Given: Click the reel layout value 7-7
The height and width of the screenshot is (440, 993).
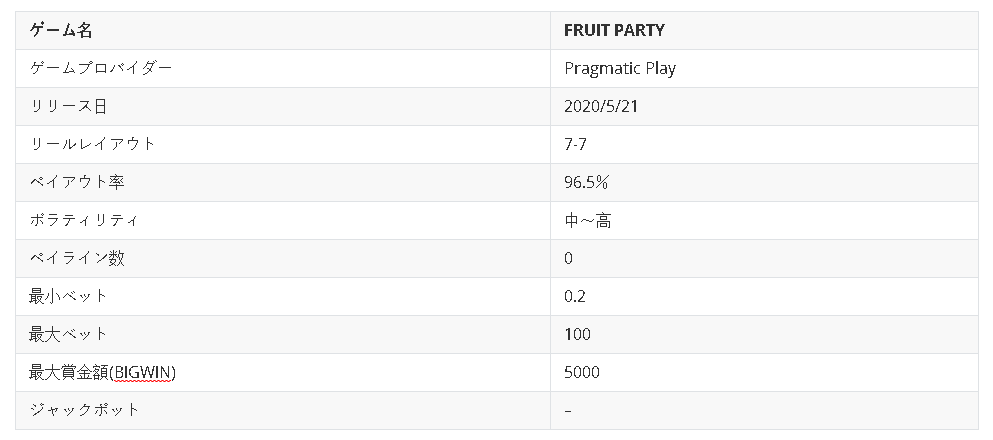Looking at the screenshot, I should click(x=575, y=144).
